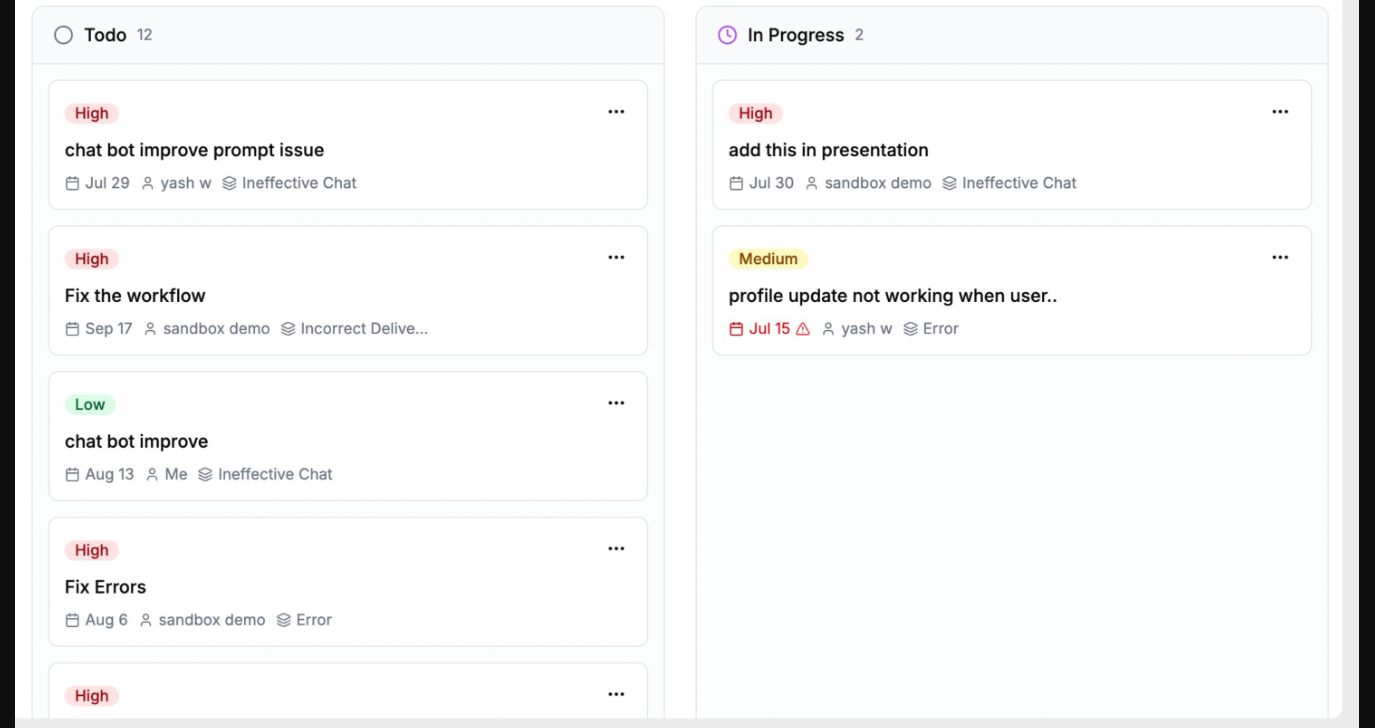Click due date 'Jul 29'

[x=107, y=183]
